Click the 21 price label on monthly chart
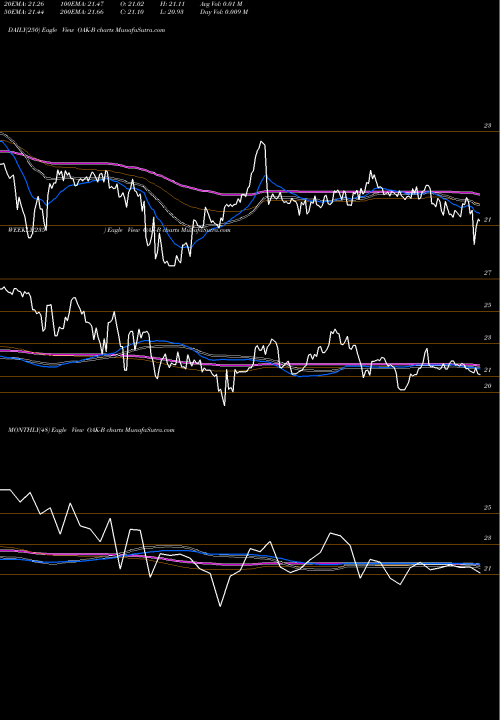Screen dimensions: 500x720 point(488,569)
